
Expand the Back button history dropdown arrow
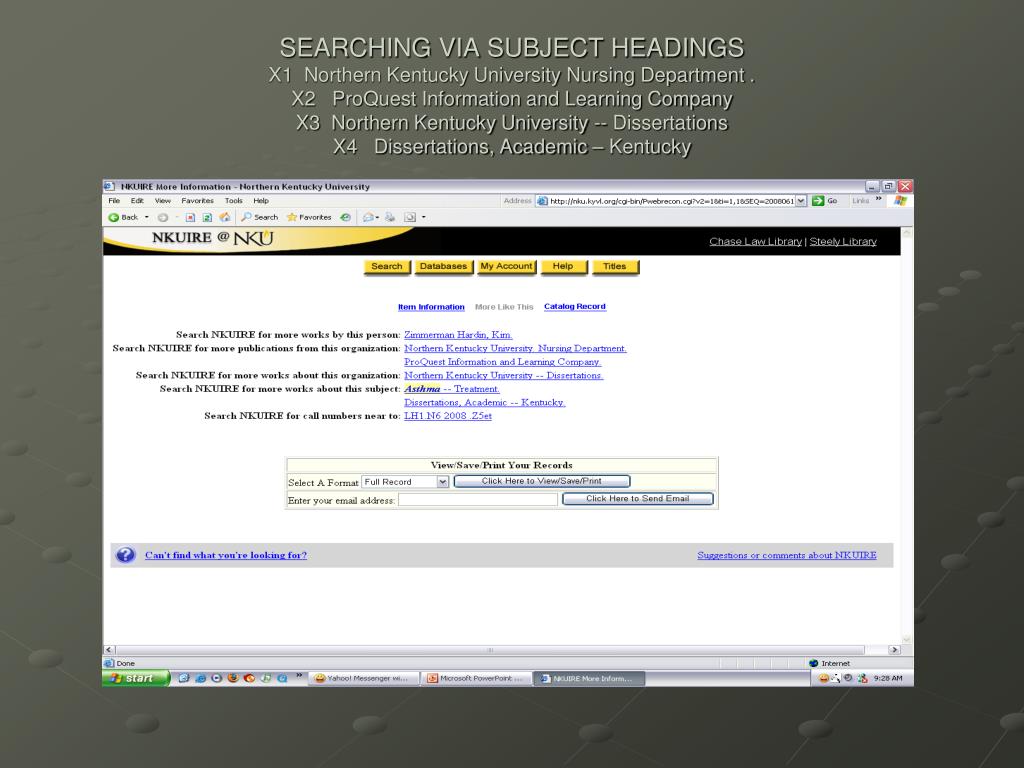147,217
